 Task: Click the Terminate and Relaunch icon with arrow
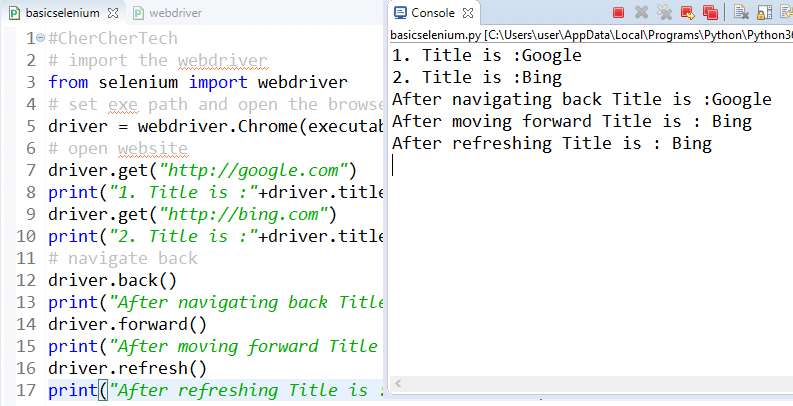pyautogui.click(x=687, y=13)
